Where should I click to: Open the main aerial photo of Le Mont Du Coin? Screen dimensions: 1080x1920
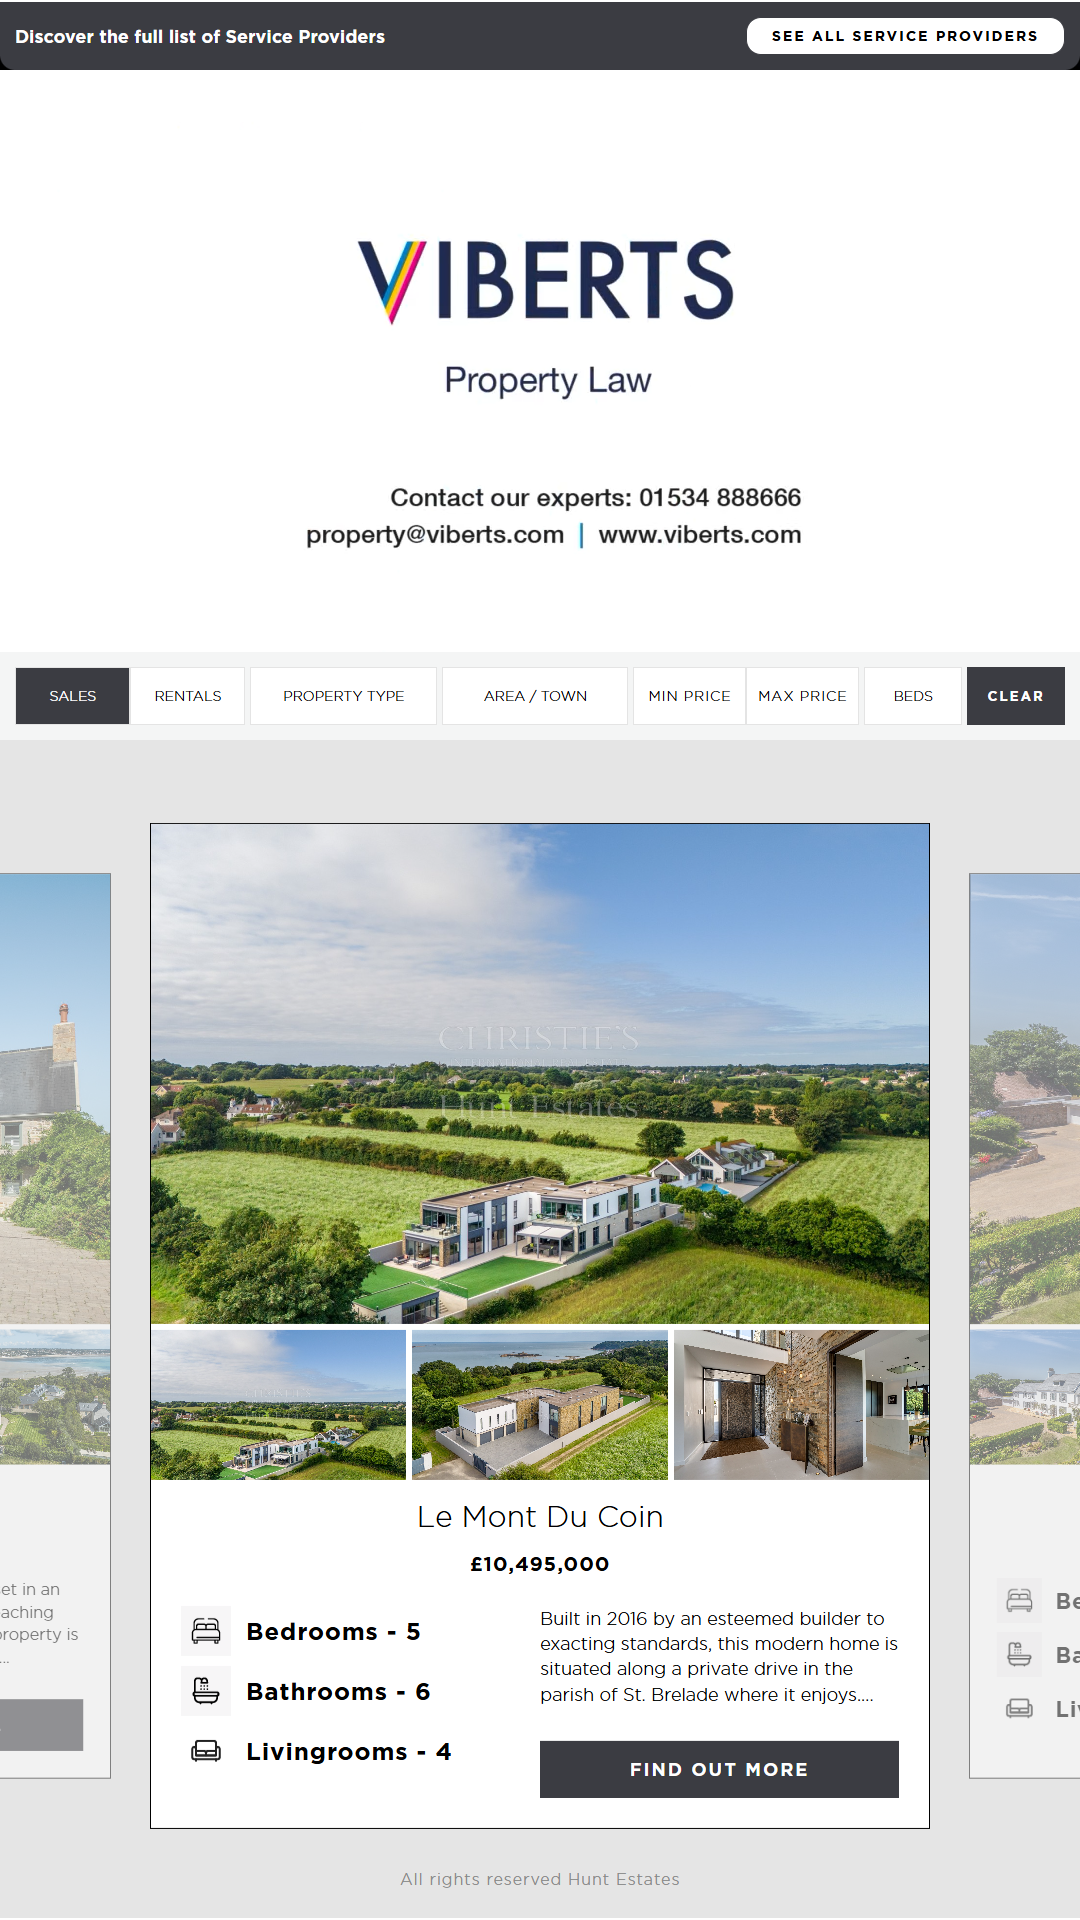click(540, 1074)
